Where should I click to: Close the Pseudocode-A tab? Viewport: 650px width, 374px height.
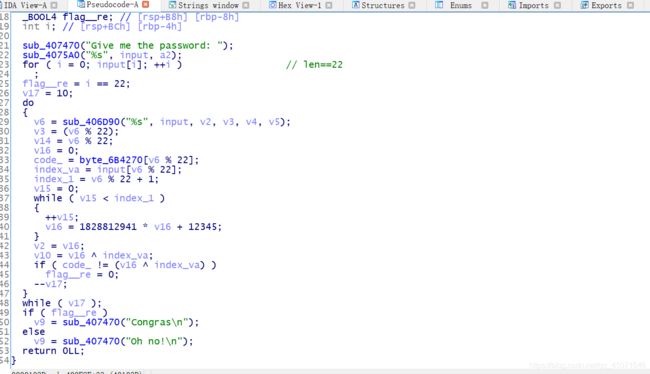146,5
